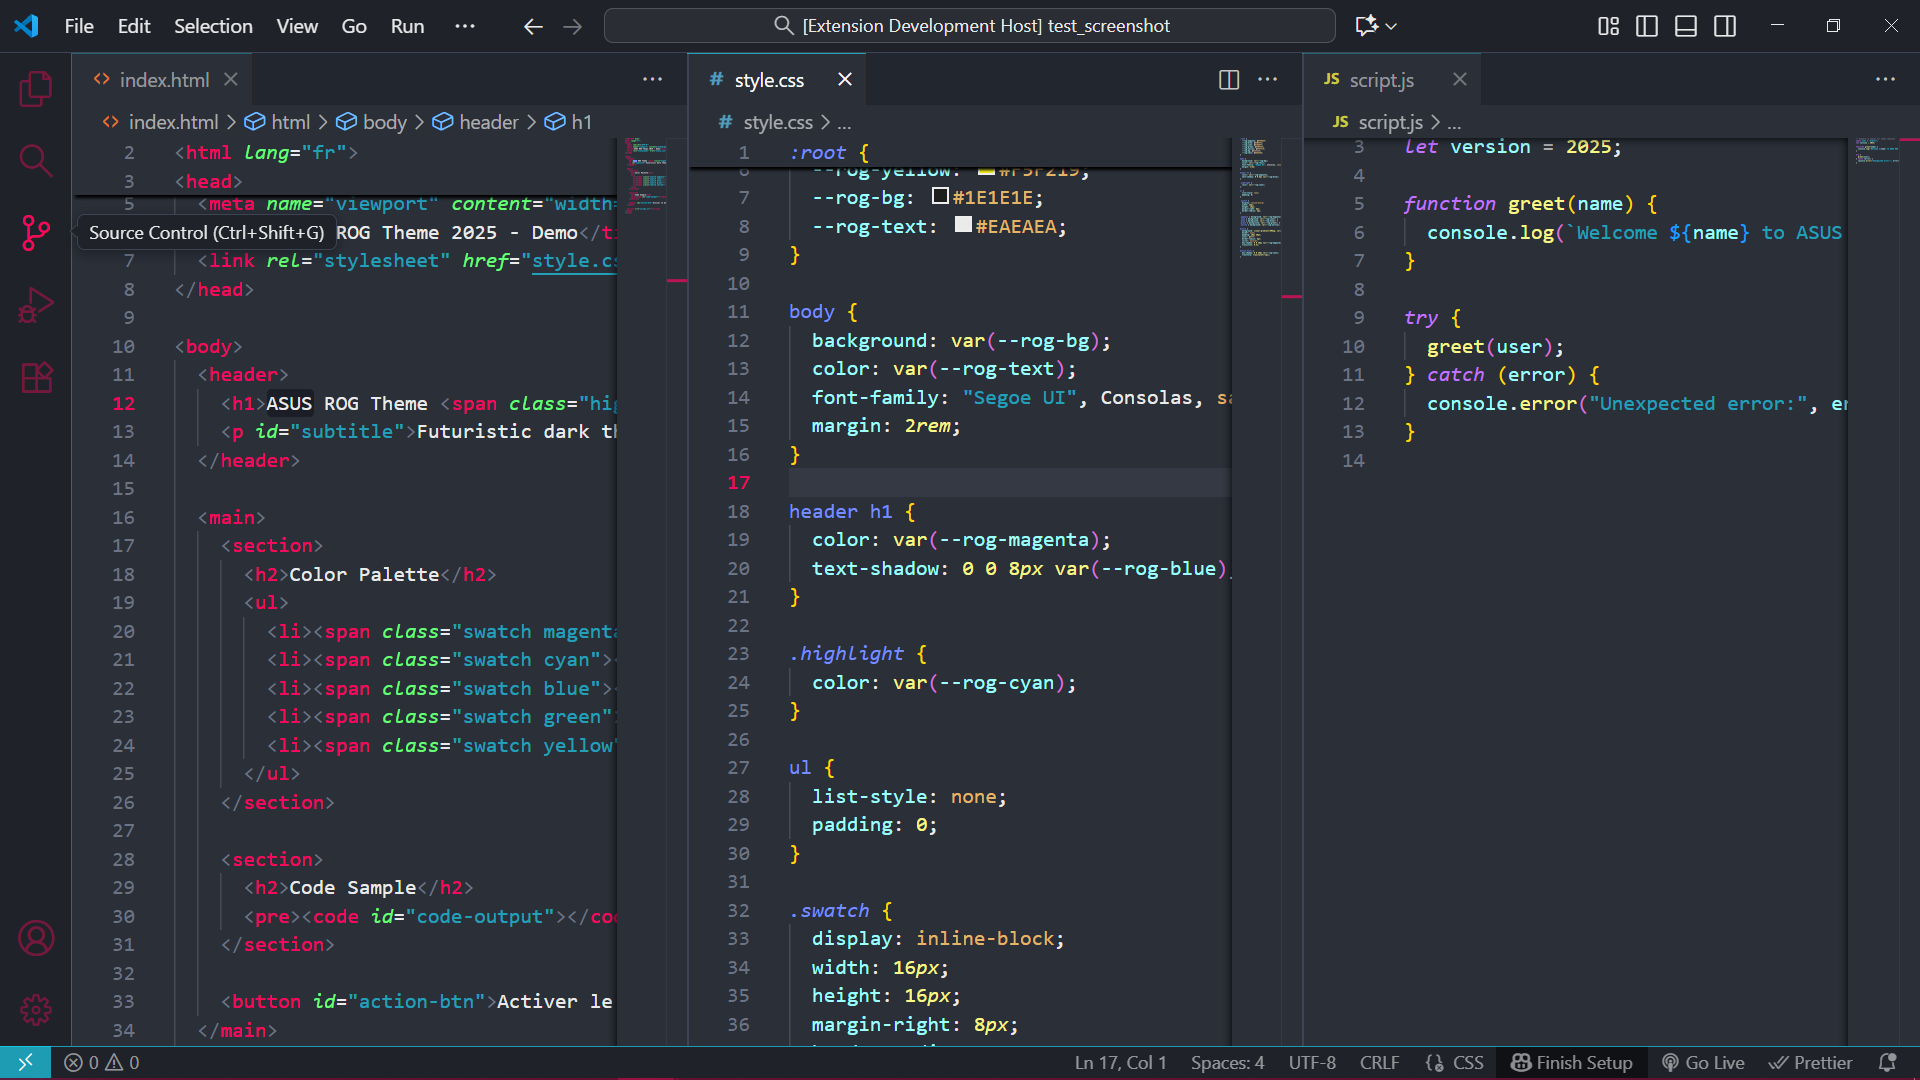Open the Selection menu
The width and height of the screenshot is (1920, 1080).
213,26
